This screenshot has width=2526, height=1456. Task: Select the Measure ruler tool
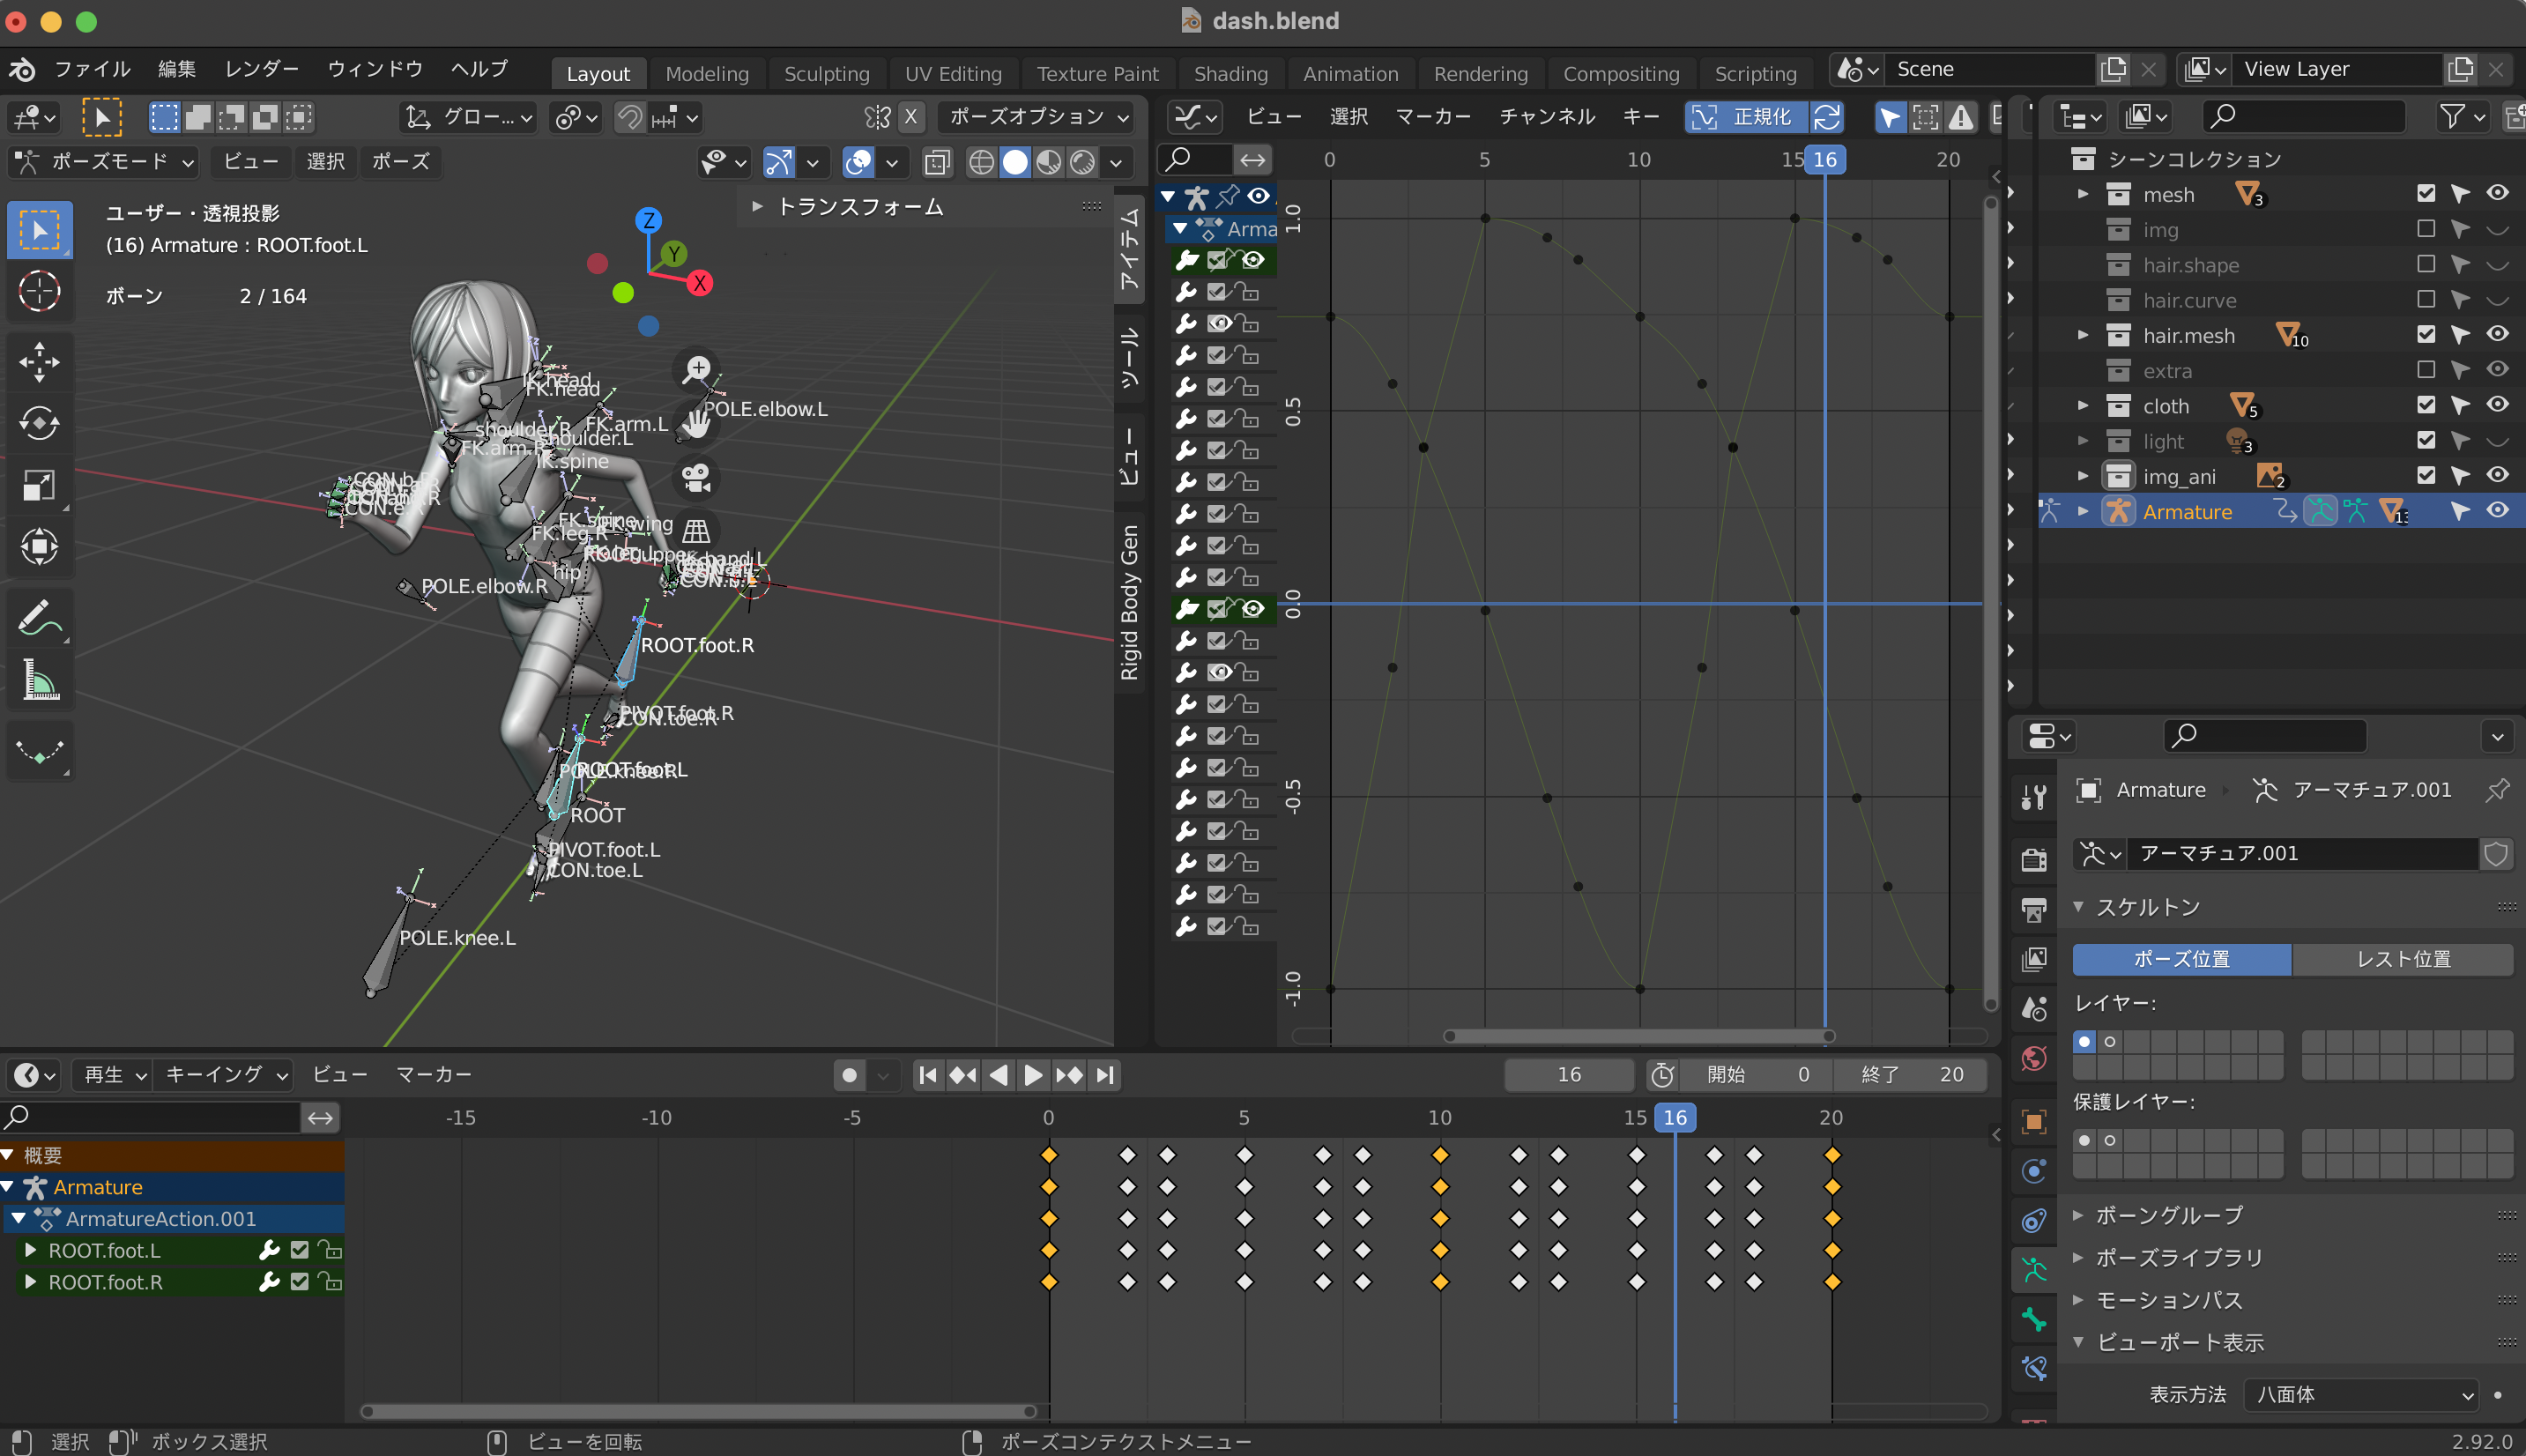point(39,680)
